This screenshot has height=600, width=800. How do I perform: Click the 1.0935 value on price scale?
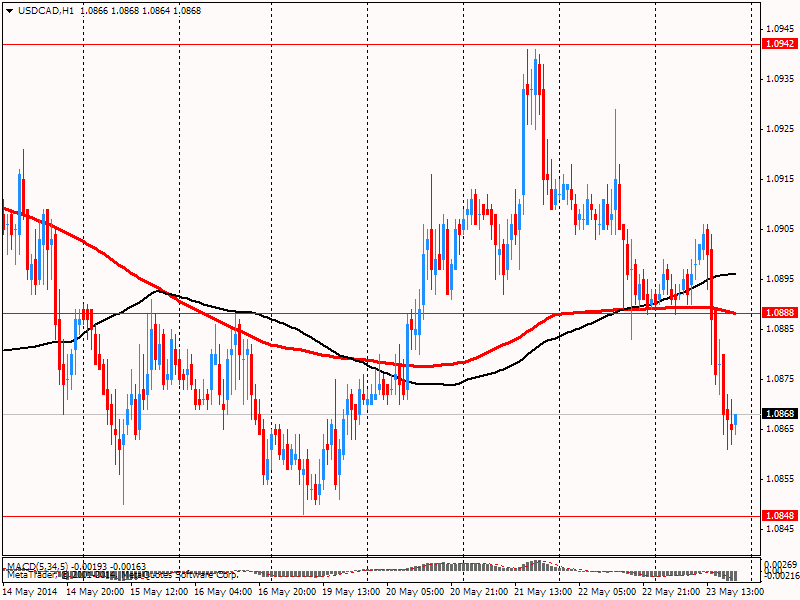[x=779, y=79]
